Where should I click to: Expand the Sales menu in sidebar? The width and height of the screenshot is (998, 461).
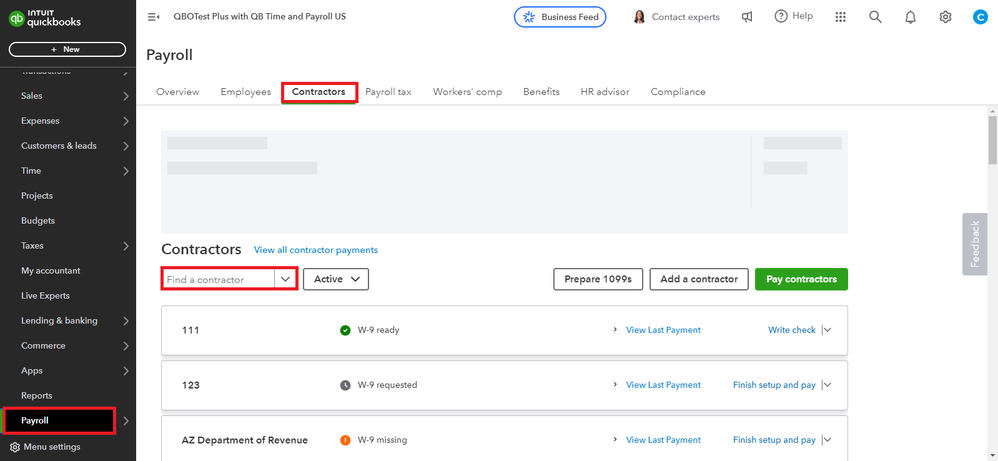pos(125,96)
